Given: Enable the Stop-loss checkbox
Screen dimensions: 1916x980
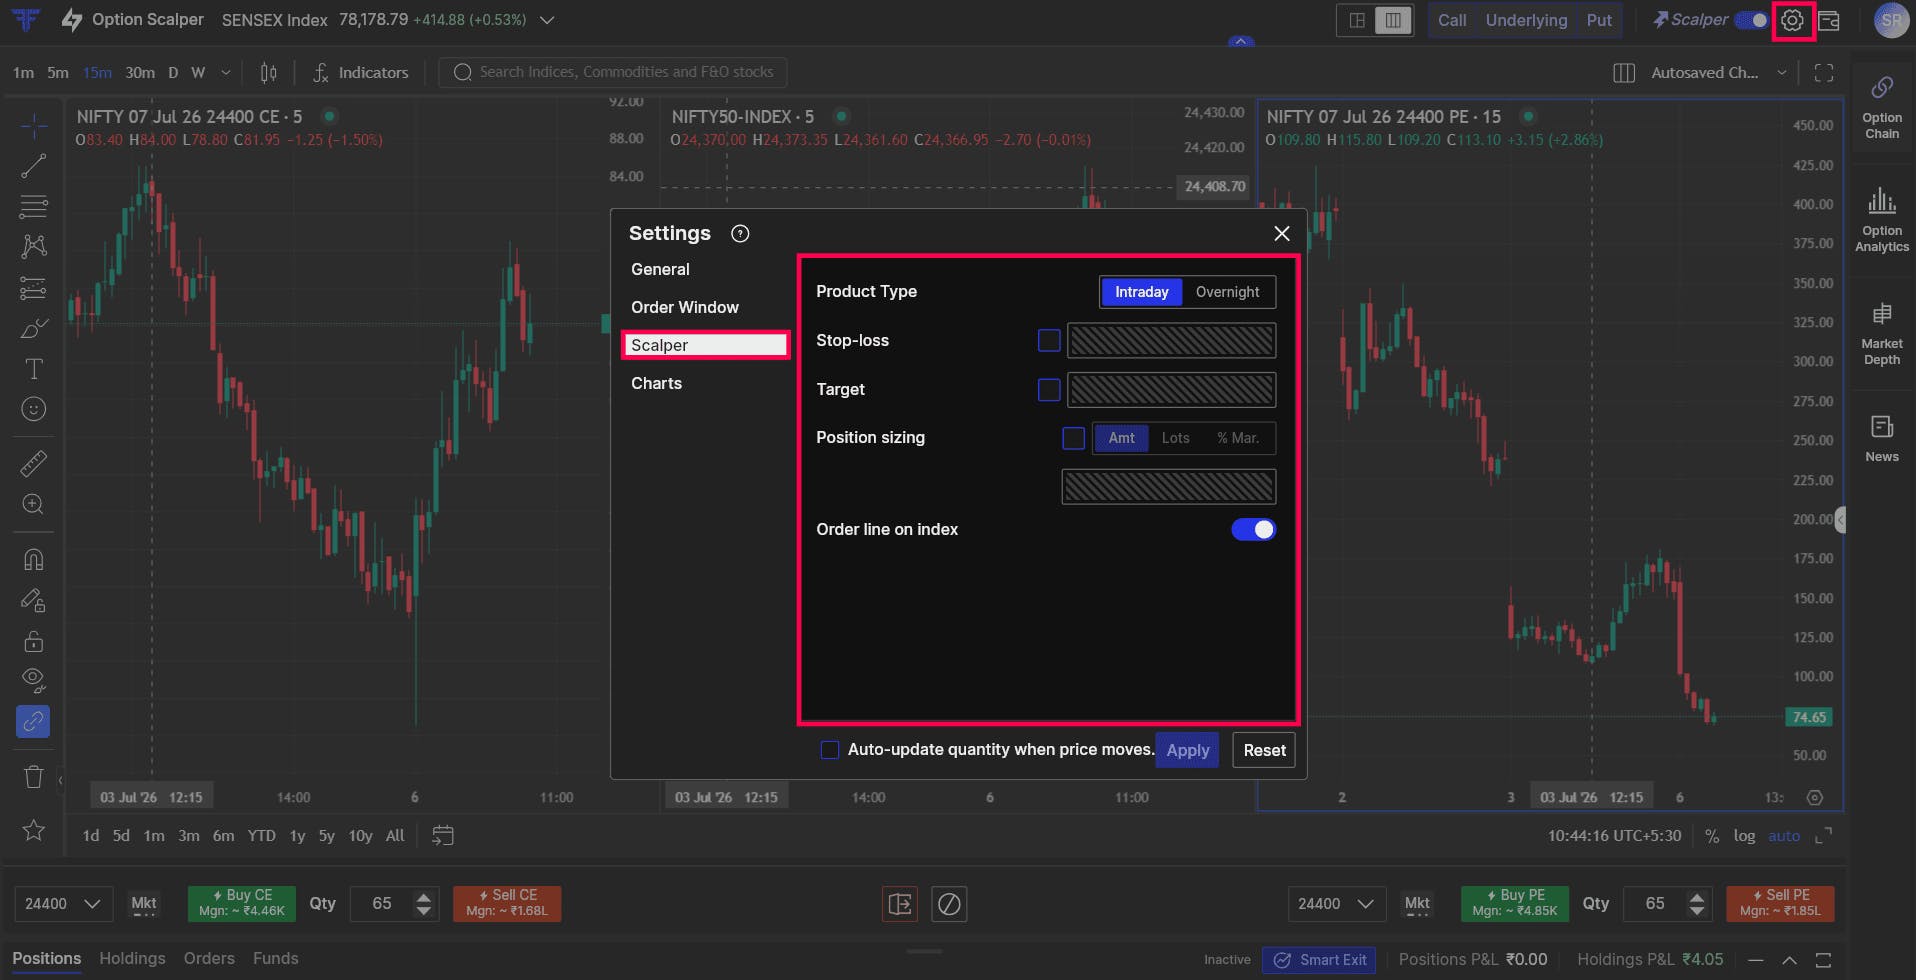Looking at the screenshot, I should tap(1049, 341).
